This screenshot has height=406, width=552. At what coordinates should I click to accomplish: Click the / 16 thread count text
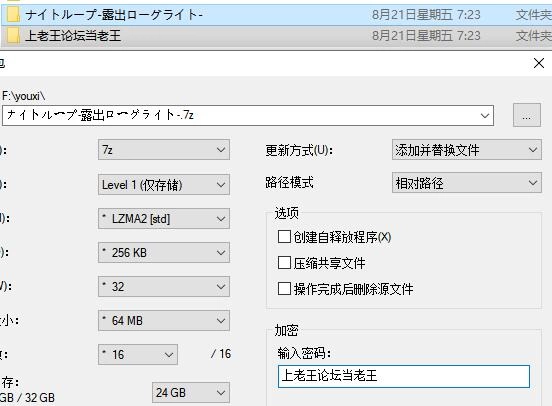point(221,354)
